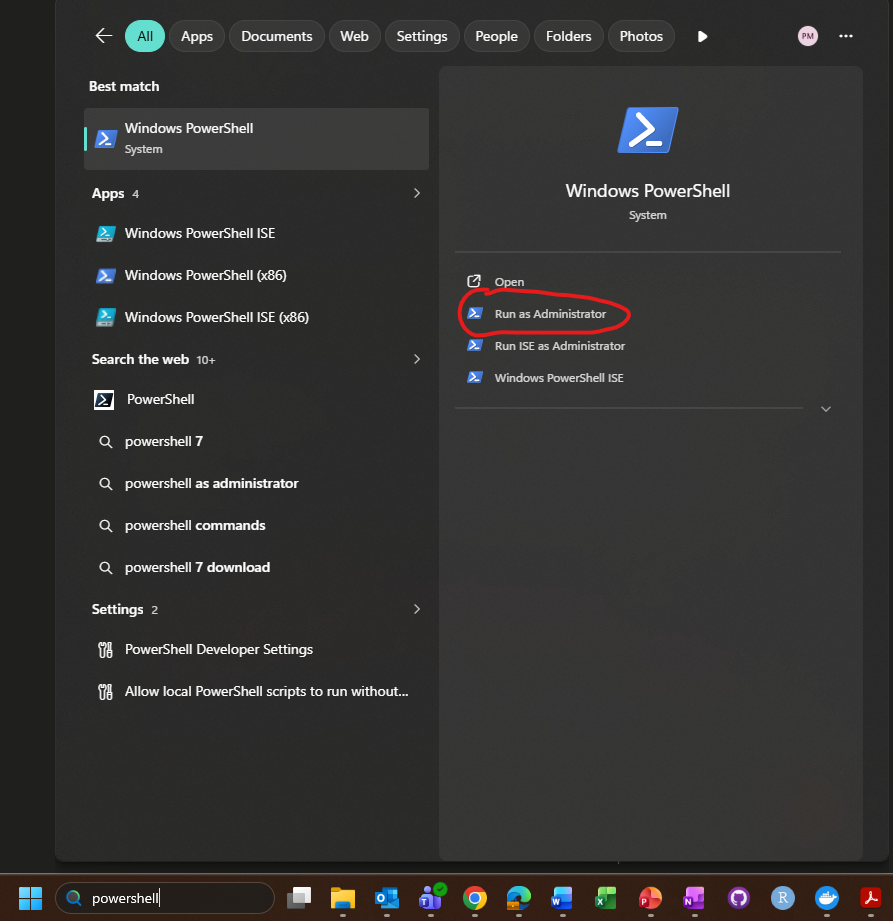Screen dimensions: 893x921
Task: Open GitHub Desktop from the taskbar
Action: pyautogui.click(x=738, y=898)
